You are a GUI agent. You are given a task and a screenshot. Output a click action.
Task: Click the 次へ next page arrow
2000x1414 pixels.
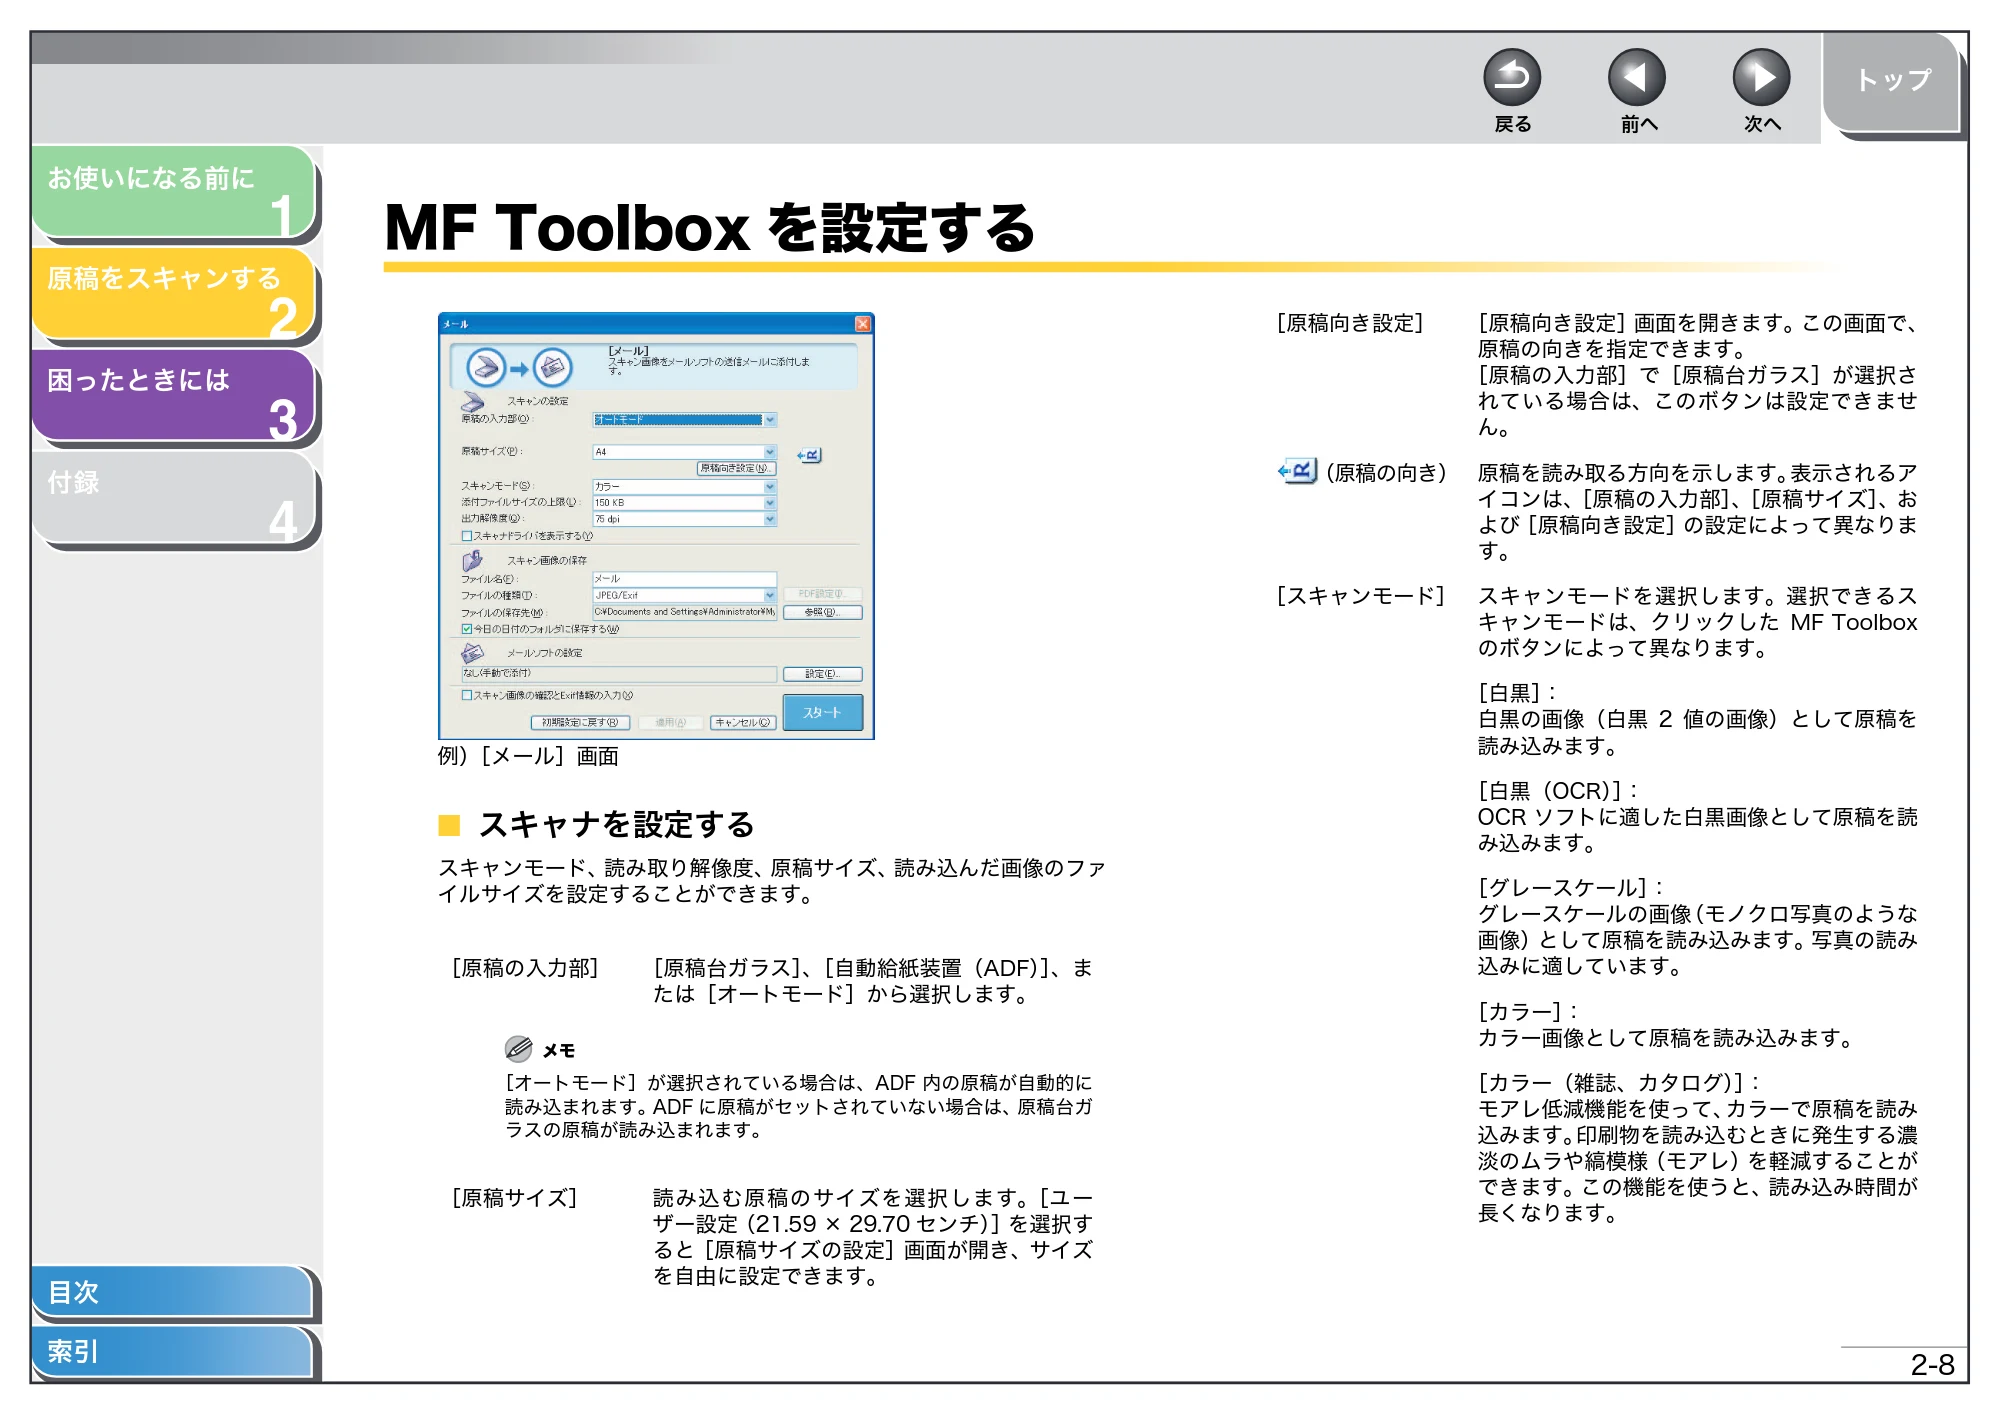pyautogui.click(x=1761, y=78)
